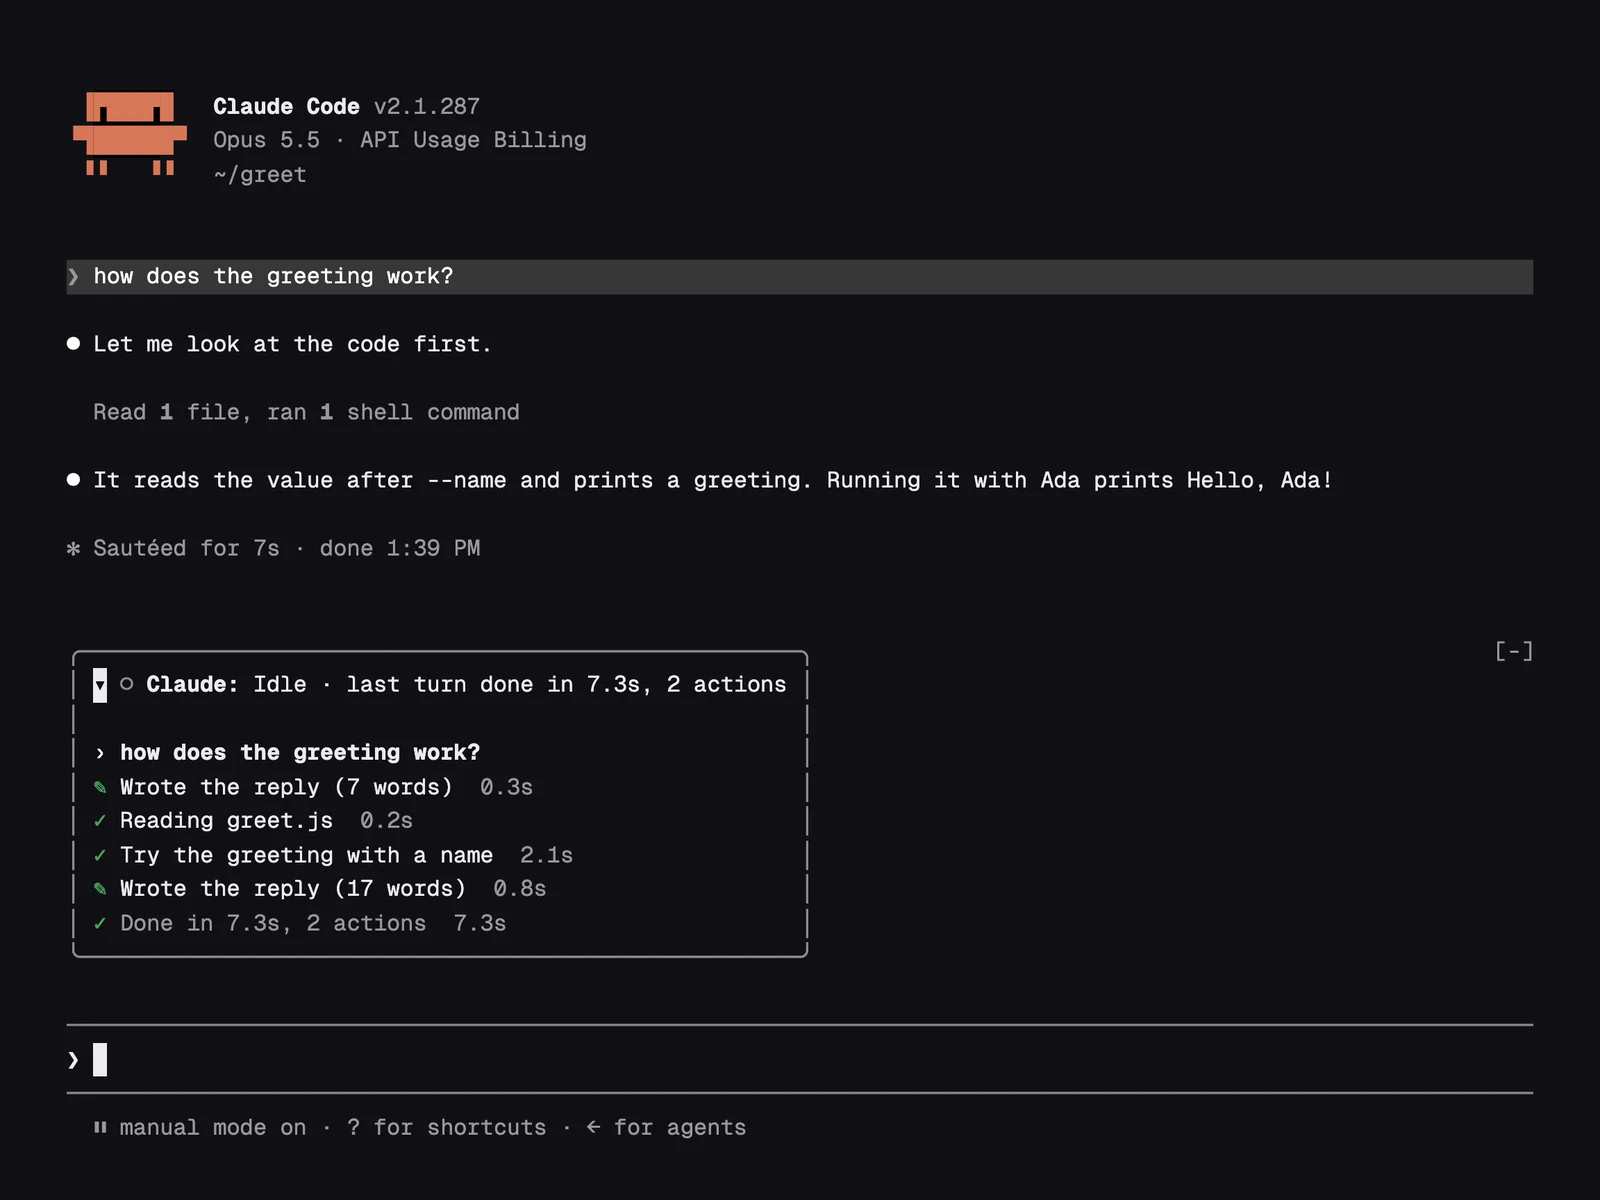Collapse the panel with the [-] button

point(1514,651)
